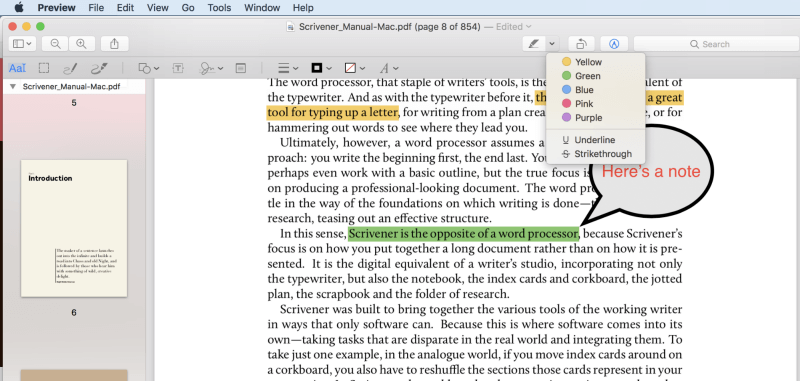
Task: Open the Share button
Action: pos(114,44)
